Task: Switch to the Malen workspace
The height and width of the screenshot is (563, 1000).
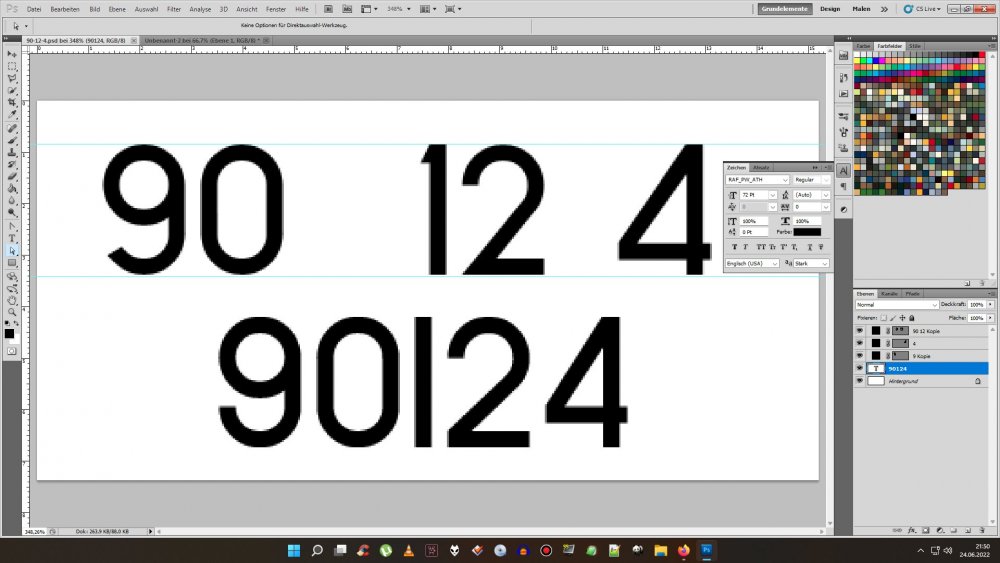Action: tap(861, 9)
